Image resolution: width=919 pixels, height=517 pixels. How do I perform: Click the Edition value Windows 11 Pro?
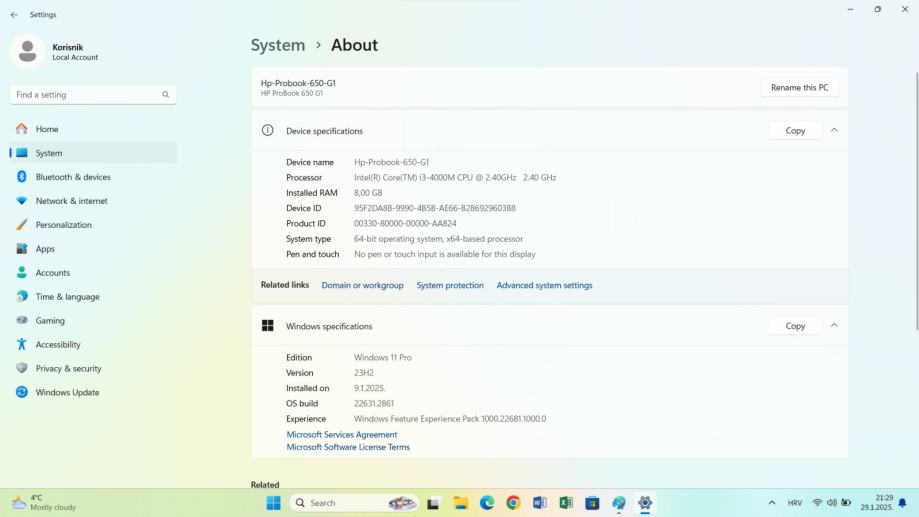383,358
